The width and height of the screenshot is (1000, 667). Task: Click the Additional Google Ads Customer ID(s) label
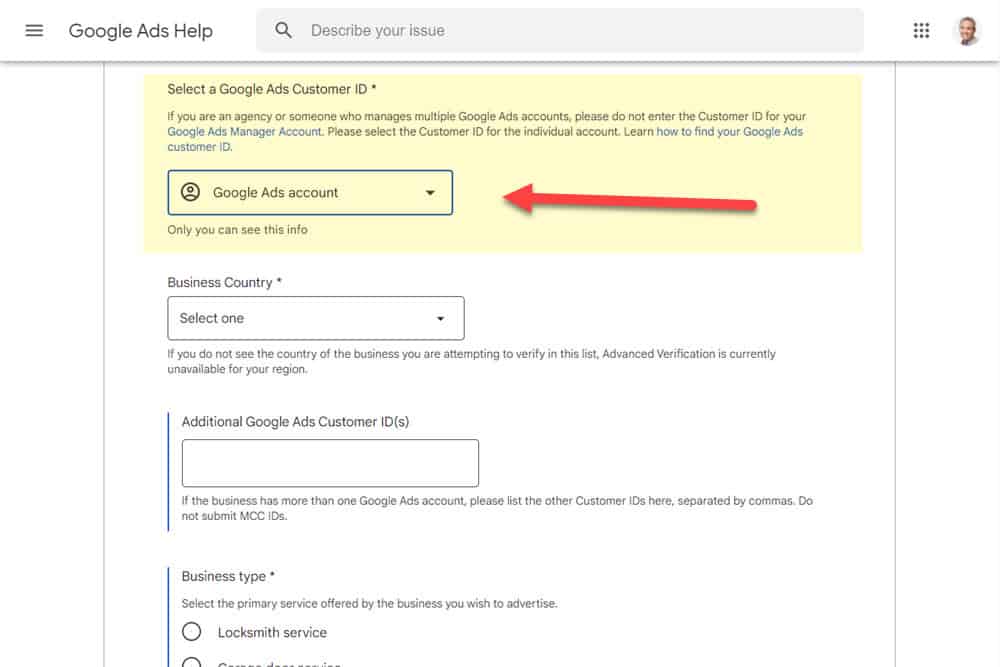295,421
